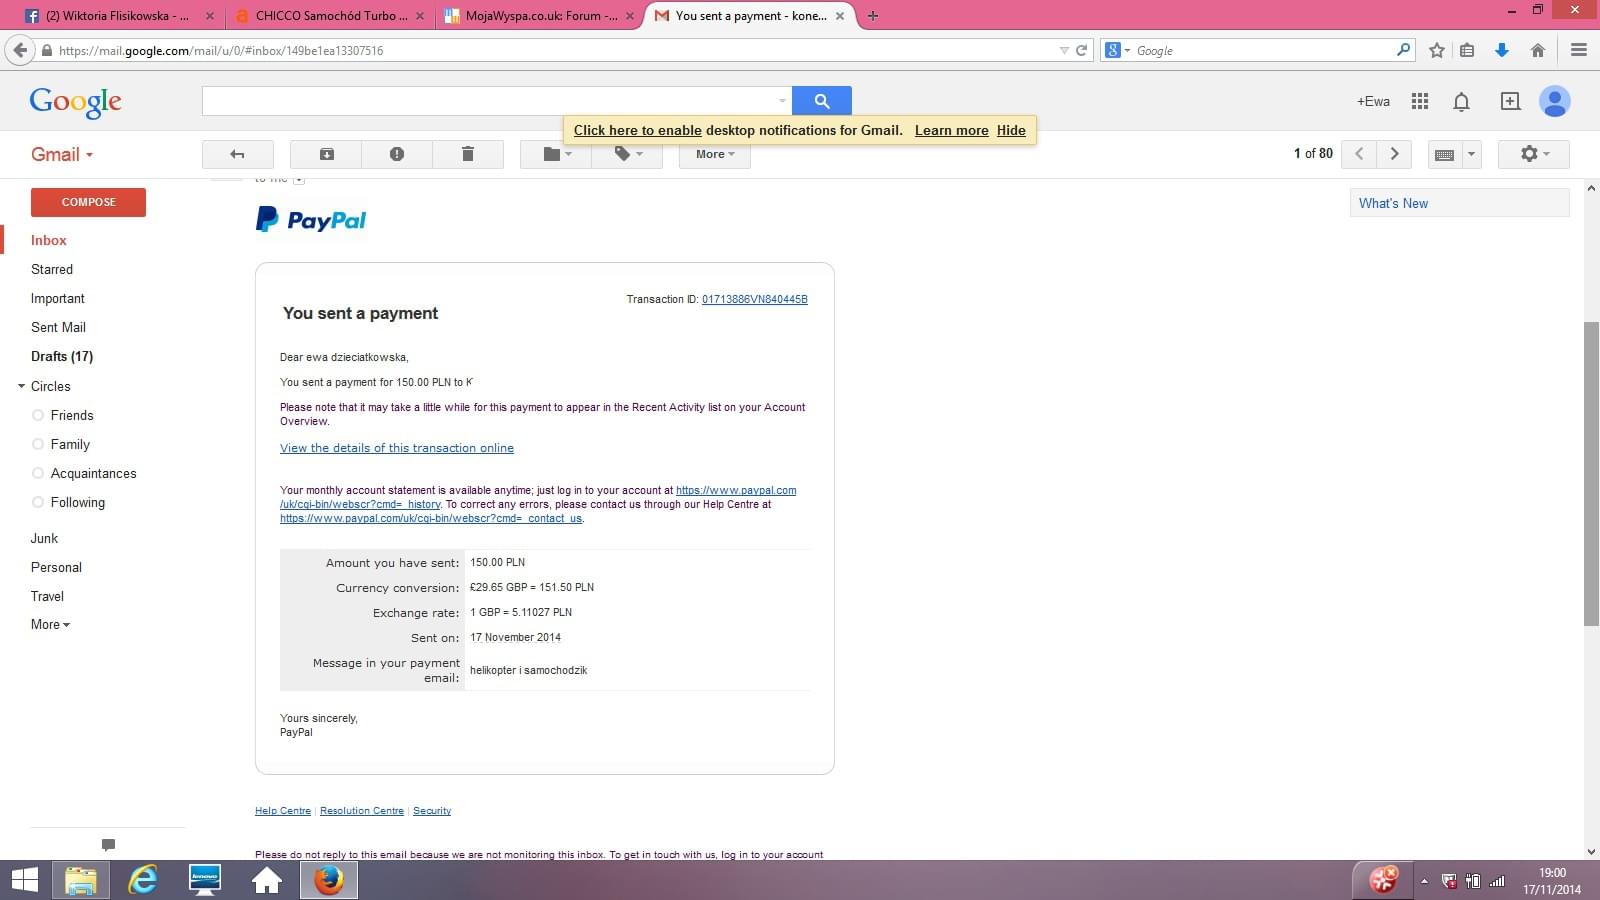The width and height of the screenshot is (1600, 900).
Task: Open Google apps grid
Action: pyautogui.click(x=1419, y=101)
